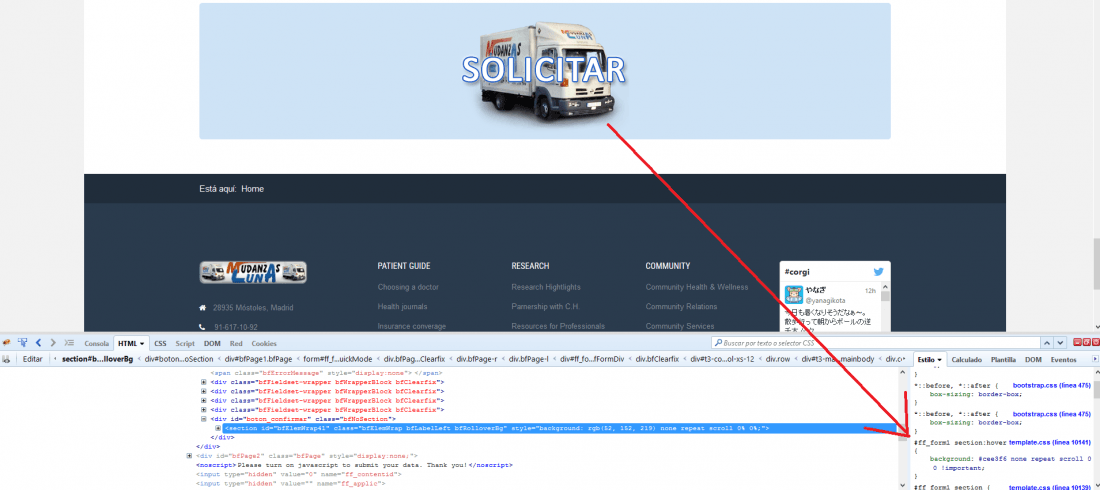Select breadcrumb div.row

[x=779, y=359]
